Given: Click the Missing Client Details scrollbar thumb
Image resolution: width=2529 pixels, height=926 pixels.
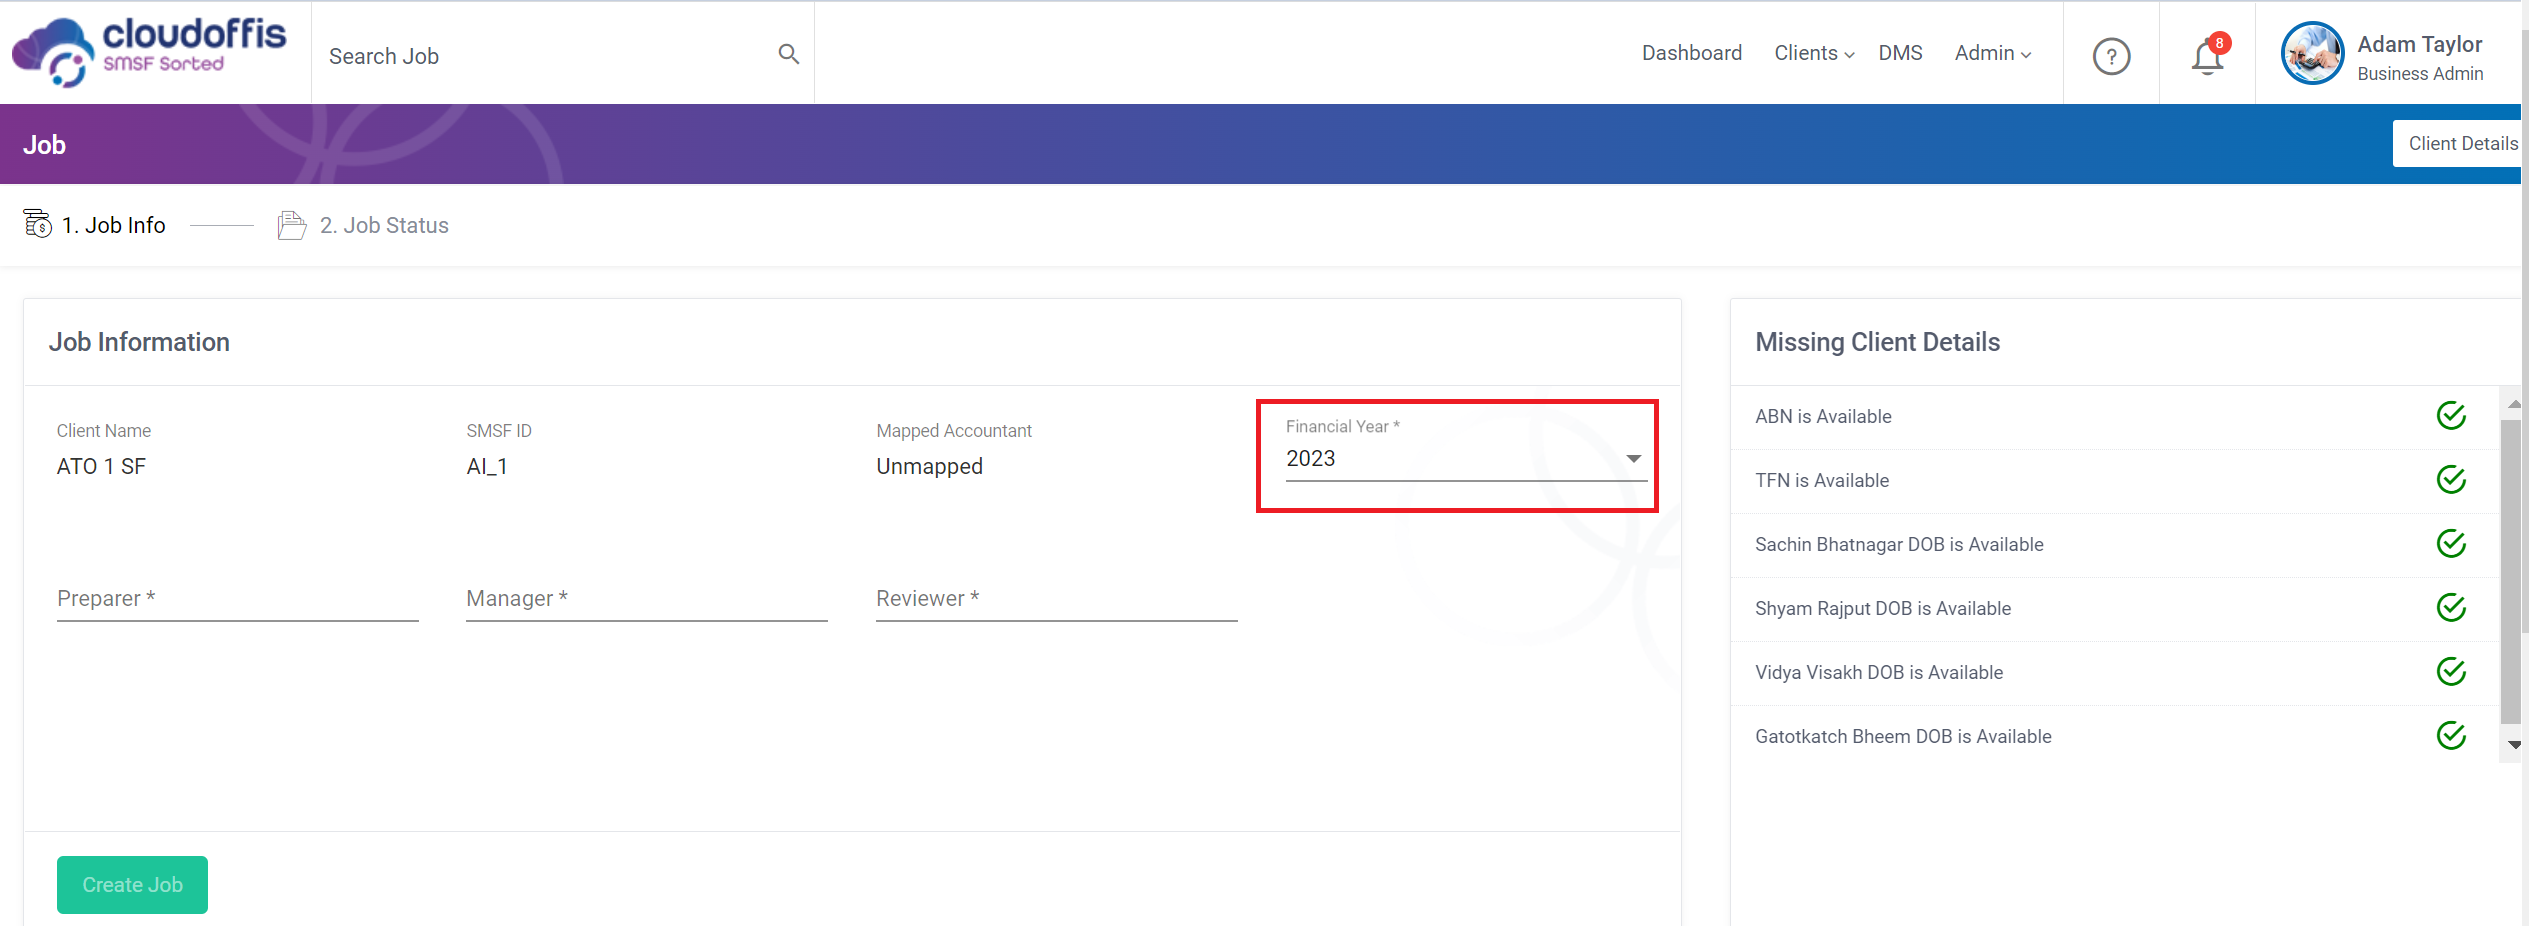Looking at the screenshot, I should point(2511,571).
